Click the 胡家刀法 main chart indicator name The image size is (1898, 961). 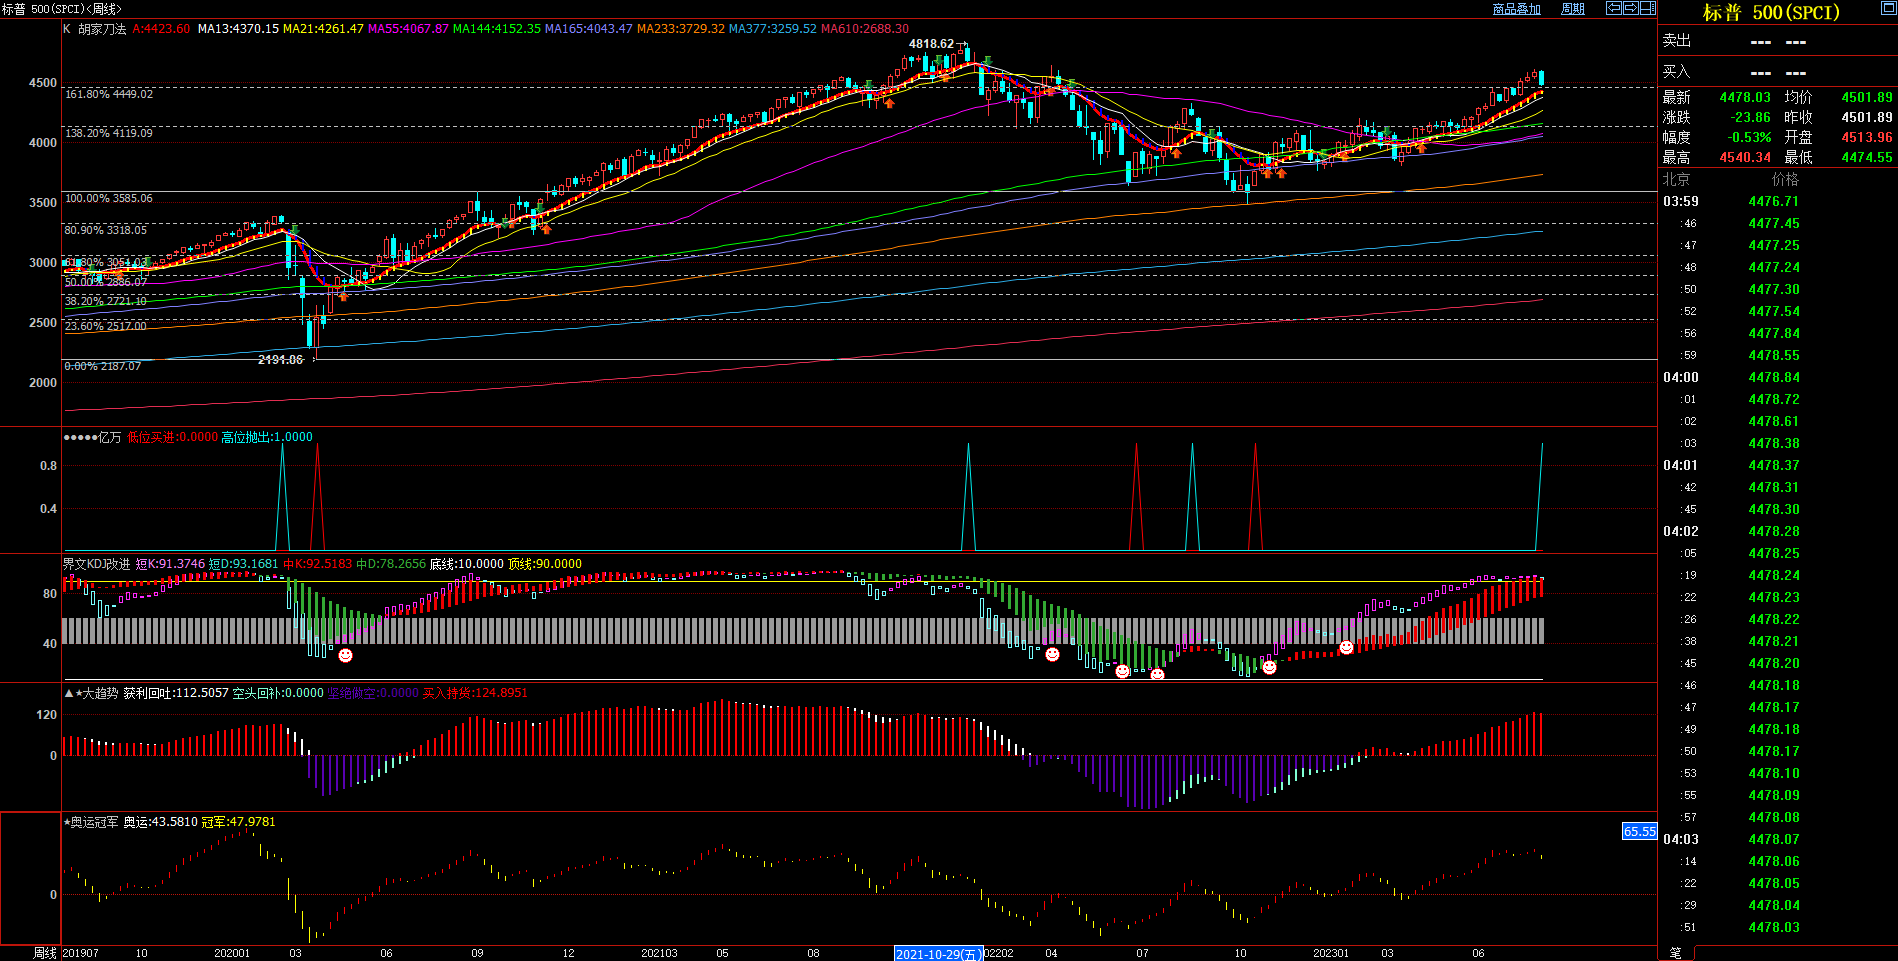[x=102, y=29]
